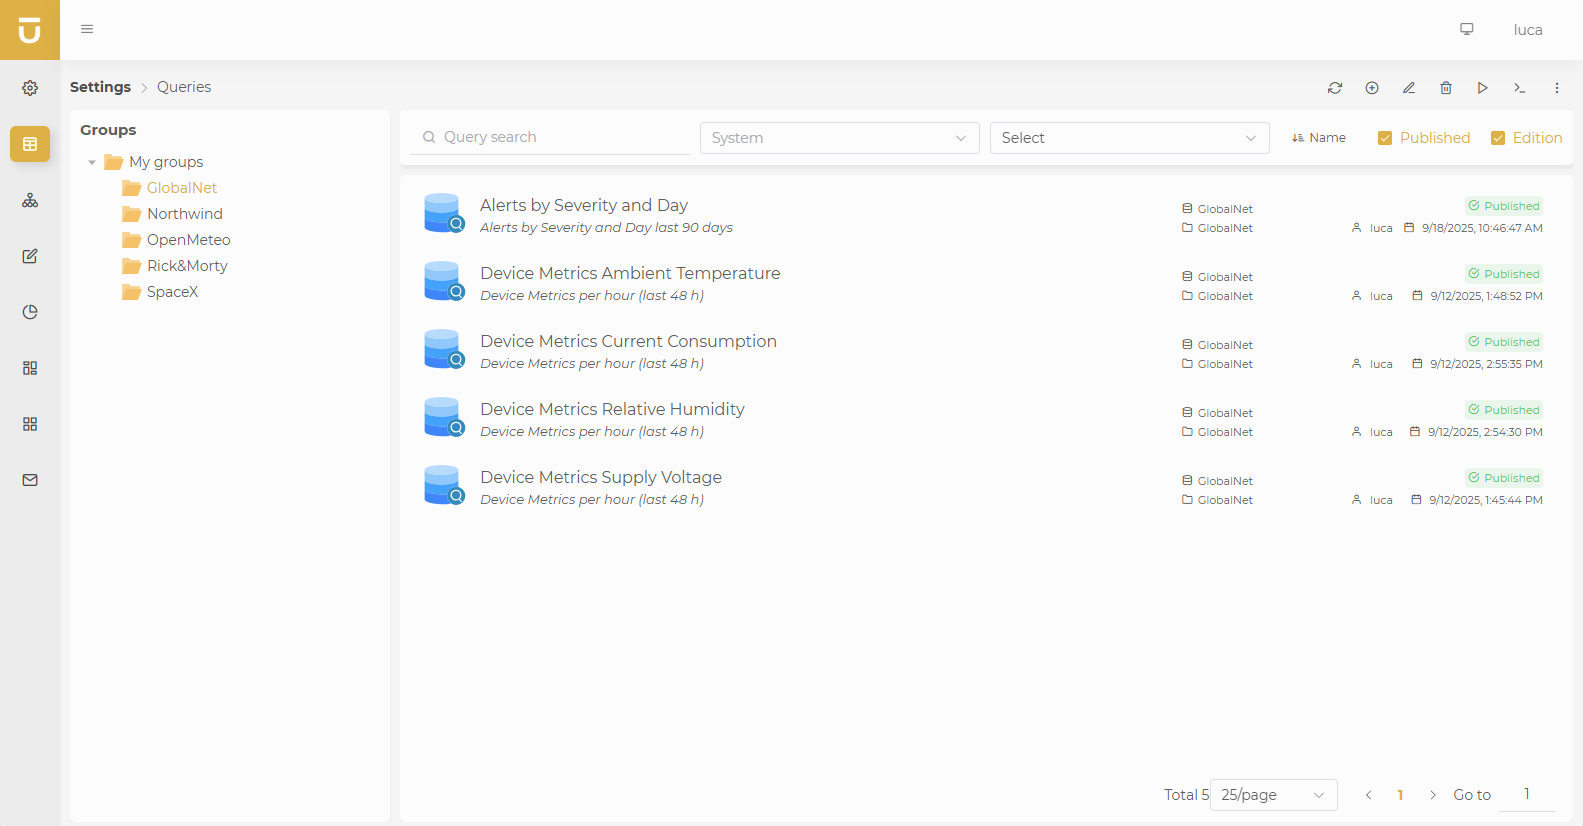The height and width of the screenshot is (826, 1583).
Task: Toggle the hamburger menu in header
Action: [87, 29]
